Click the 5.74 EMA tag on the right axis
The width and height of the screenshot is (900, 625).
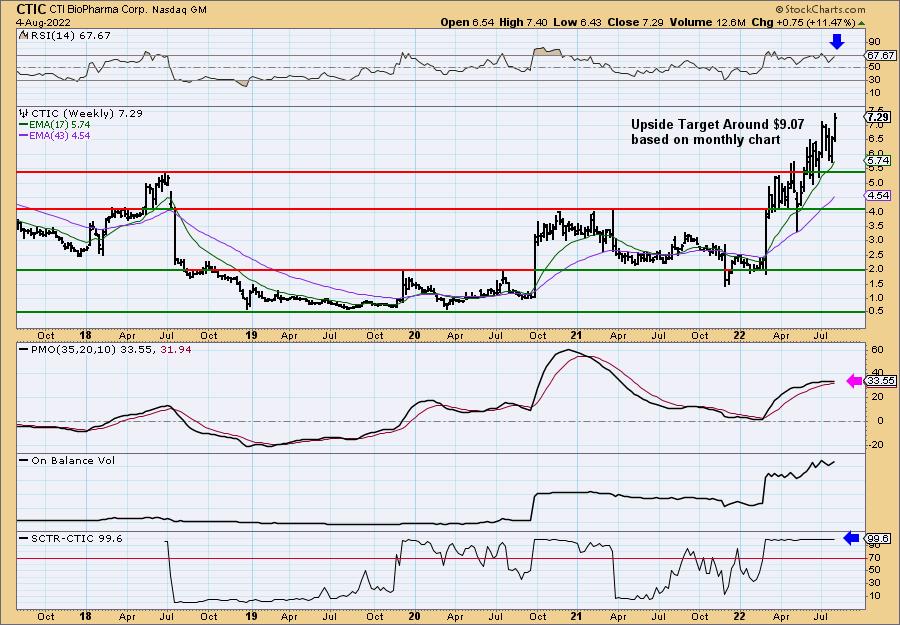(878, 161)
